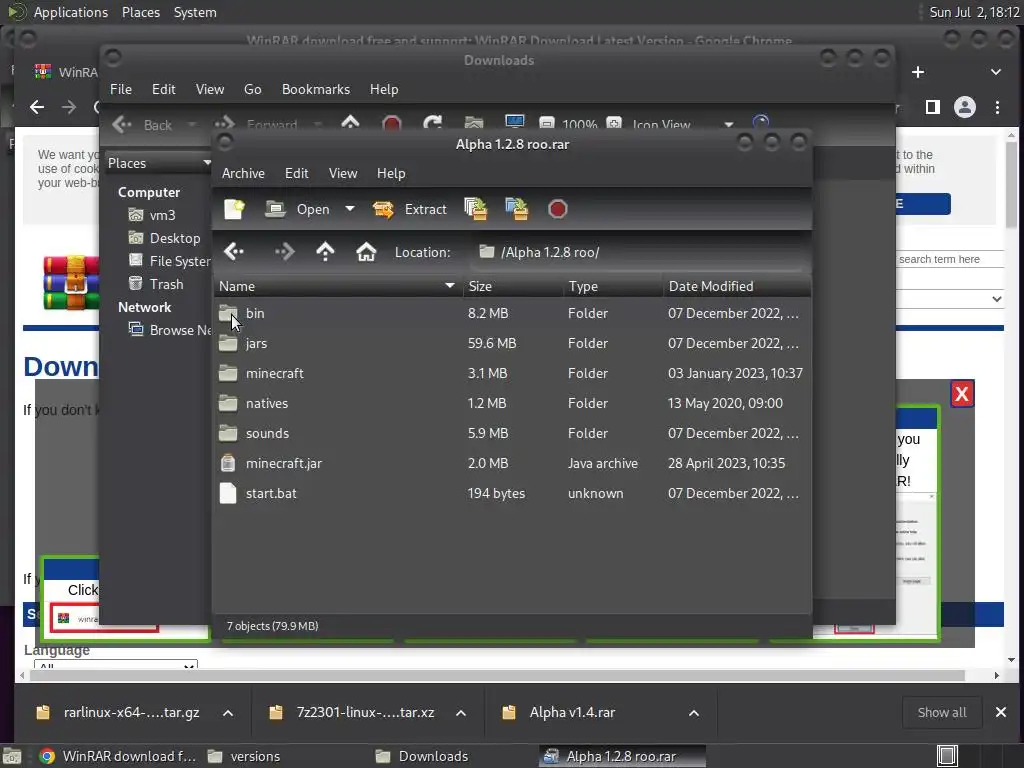
Task: Sort by the Size column header
Action: (x=513, y=286)
